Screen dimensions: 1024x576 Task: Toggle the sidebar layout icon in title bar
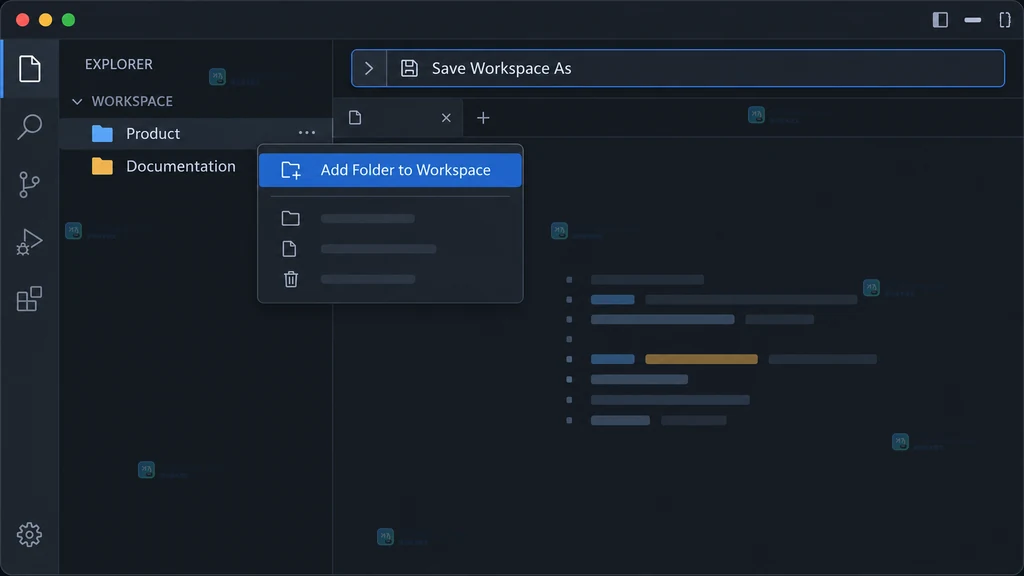click(940, 20)
